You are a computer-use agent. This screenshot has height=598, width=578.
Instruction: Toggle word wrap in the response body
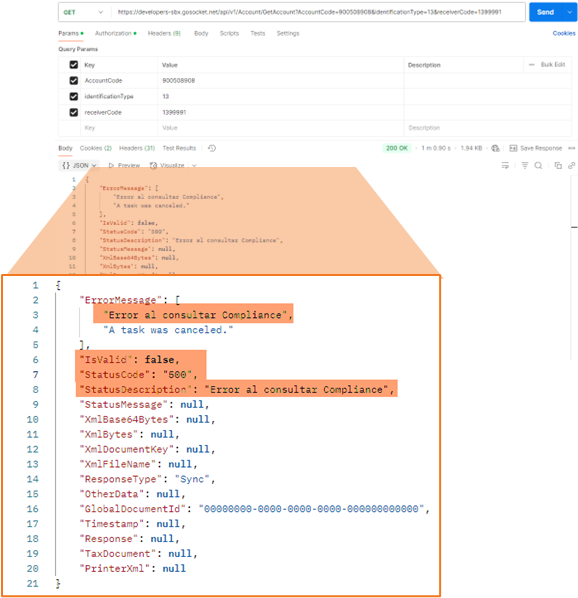pos(505,166)
